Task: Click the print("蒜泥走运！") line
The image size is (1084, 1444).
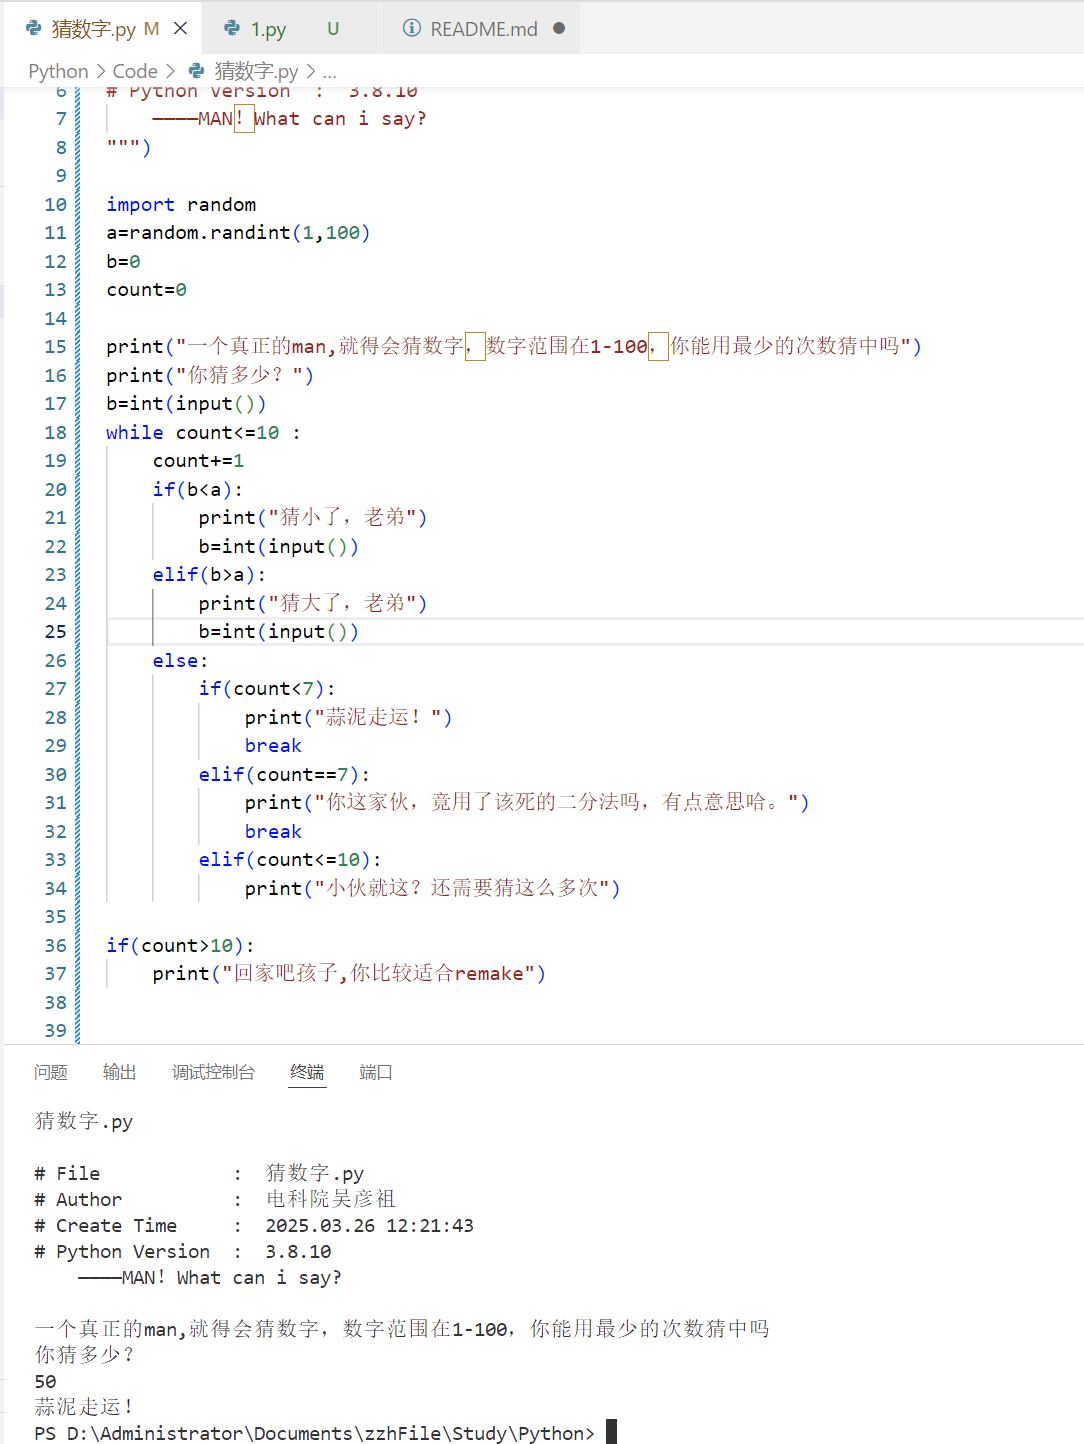Action: coord(348,717)
